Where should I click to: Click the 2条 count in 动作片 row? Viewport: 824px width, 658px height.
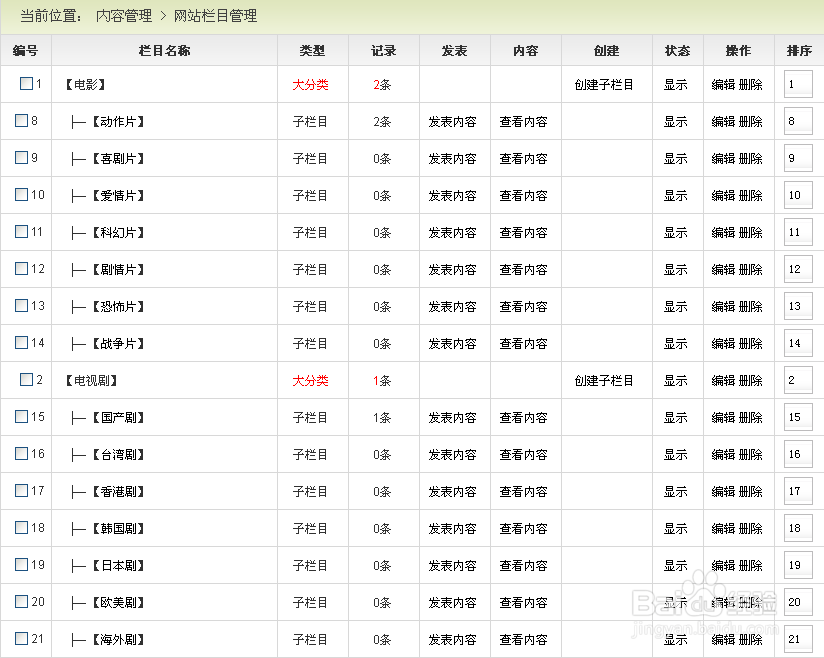coord(382,122)
